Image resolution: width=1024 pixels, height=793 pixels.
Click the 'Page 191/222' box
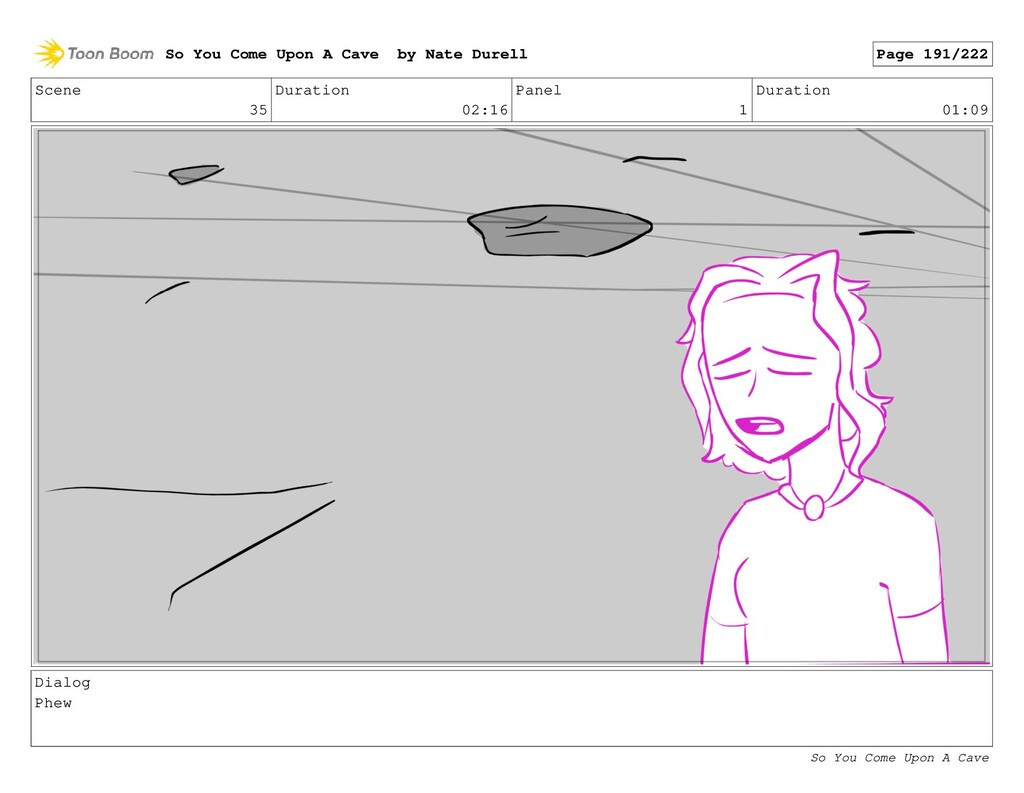pos(932,54)
